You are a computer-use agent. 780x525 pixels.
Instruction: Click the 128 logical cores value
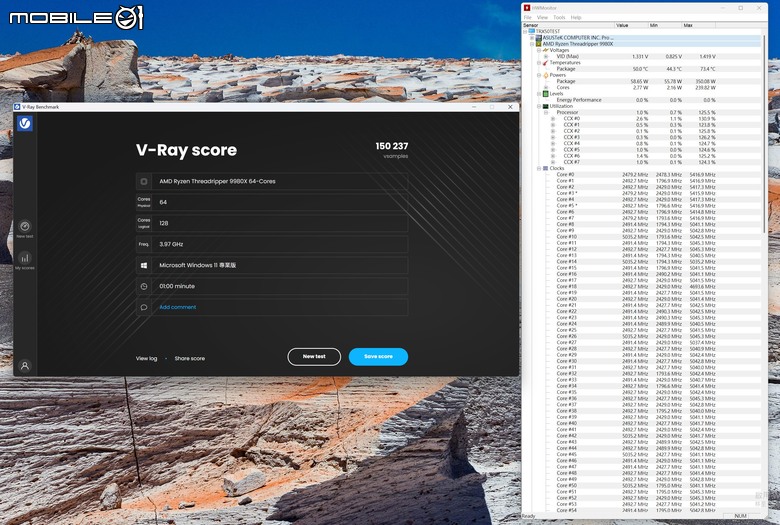pos(164,223)
